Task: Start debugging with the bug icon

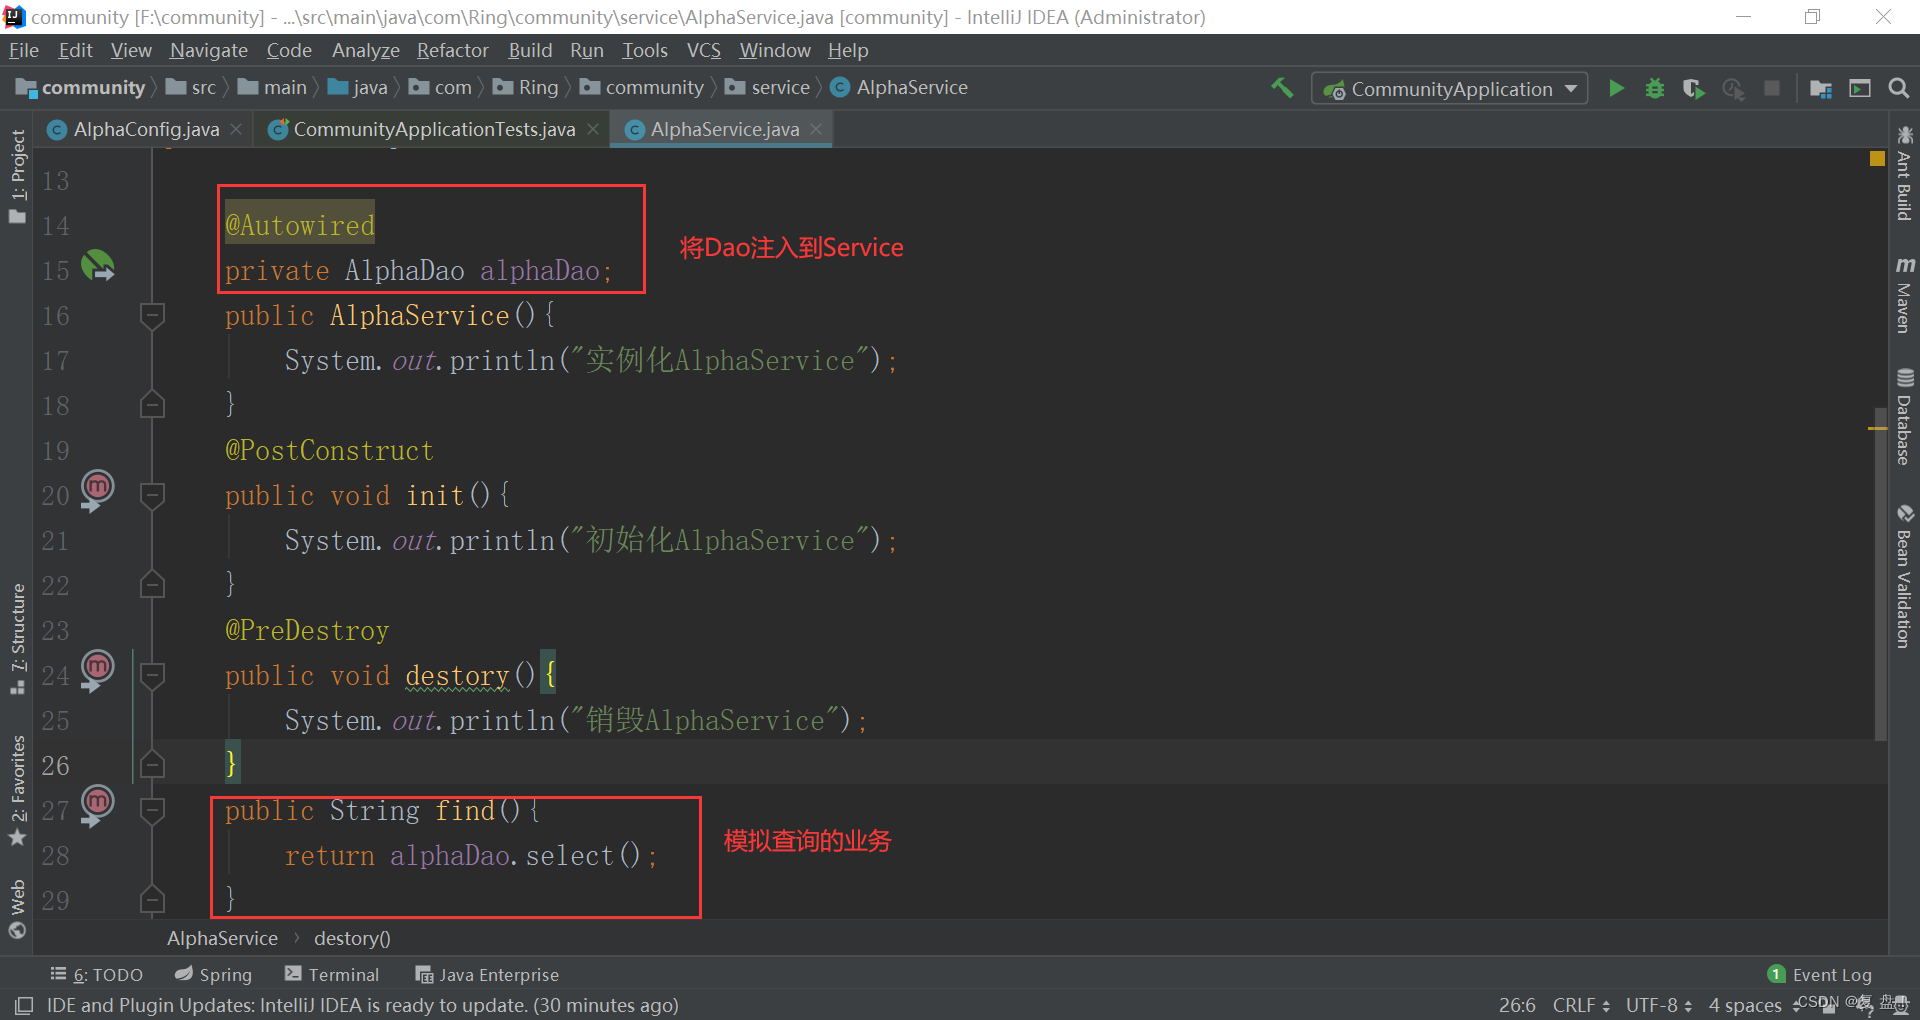Action: pyautogui.click(x=1655, y=88)
